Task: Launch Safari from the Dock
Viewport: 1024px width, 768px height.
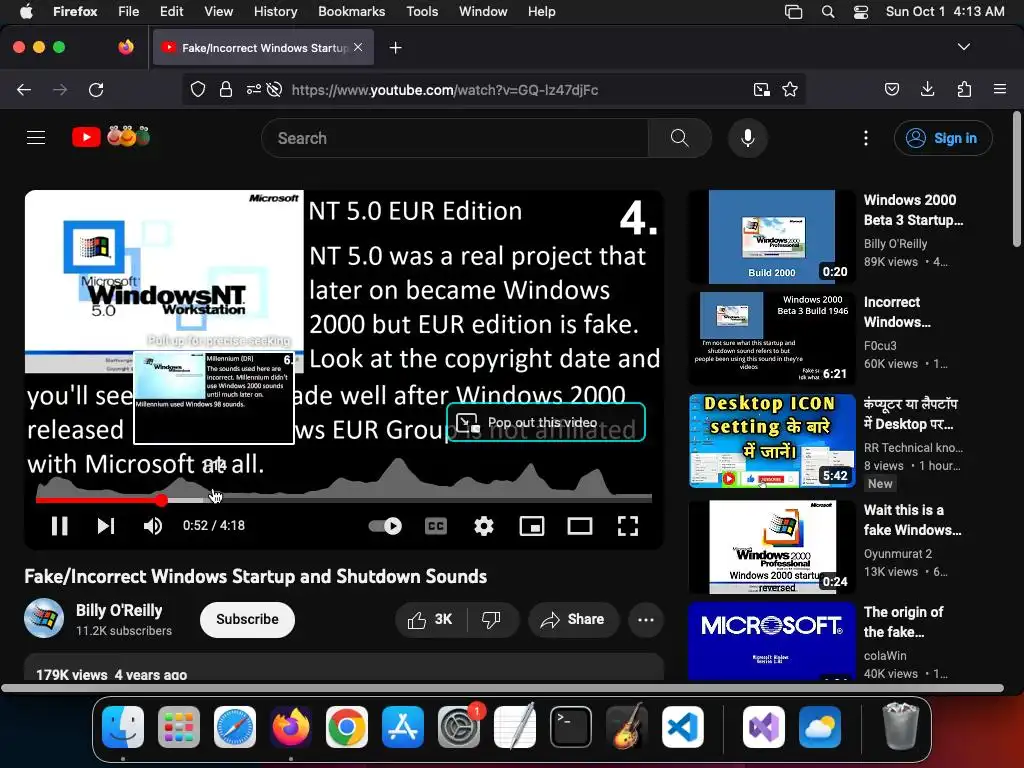Action: [234, 727]
